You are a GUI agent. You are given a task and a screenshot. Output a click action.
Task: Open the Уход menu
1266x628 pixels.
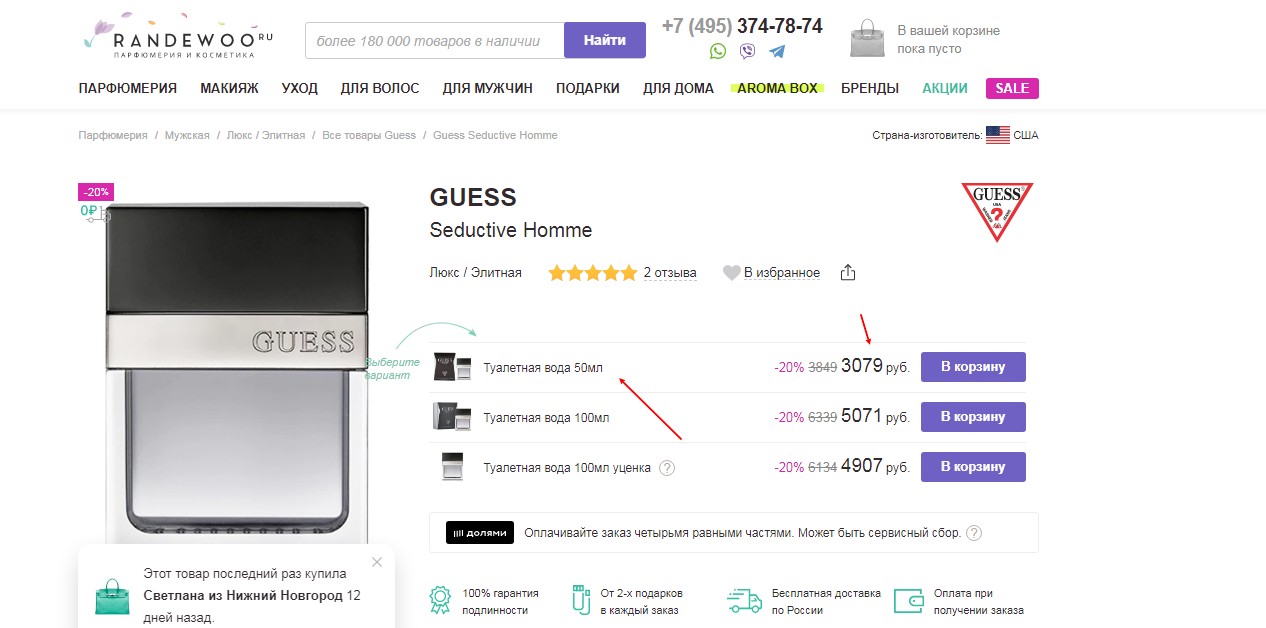[x=300, y=88]
